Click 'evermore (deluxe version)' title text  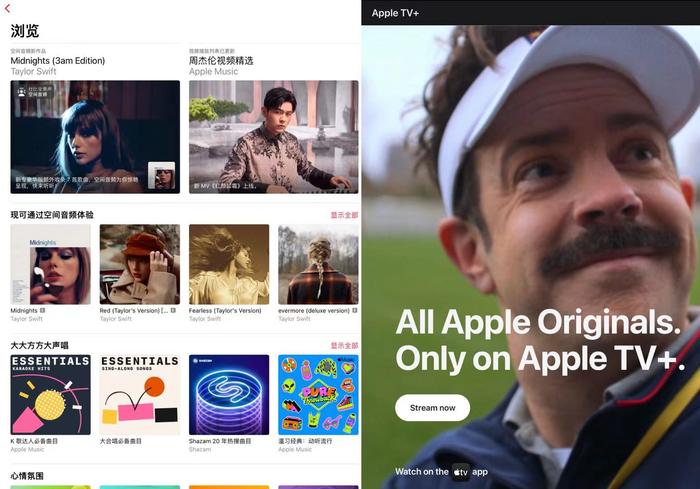(314, 310)
